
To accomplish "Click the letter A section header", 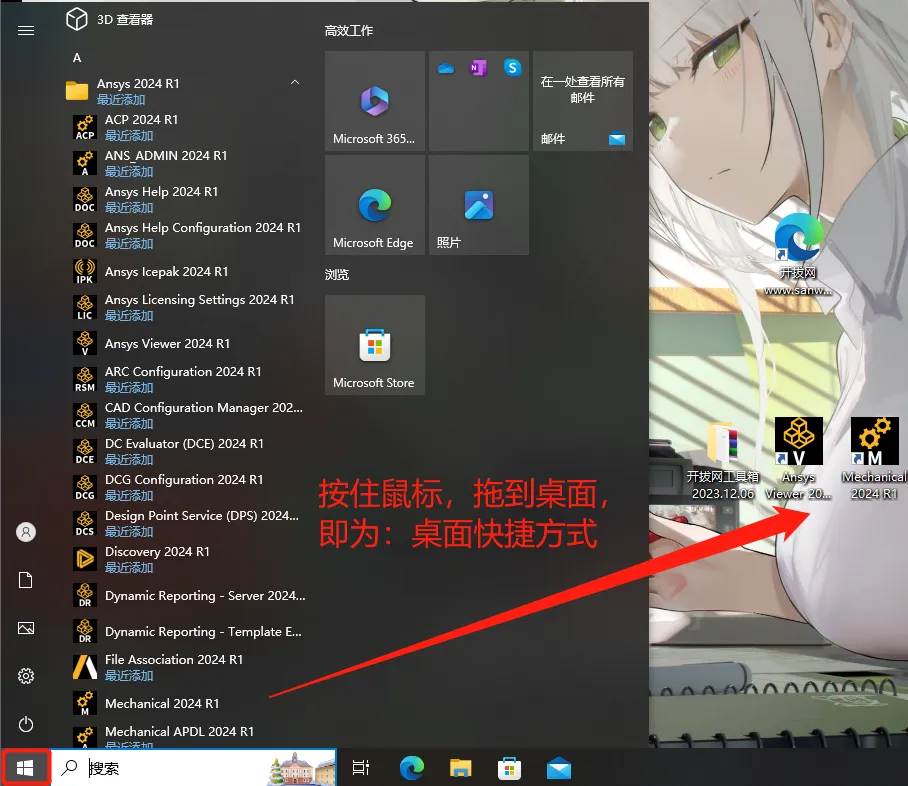I will pyautogui.click(x=77, y=58).
